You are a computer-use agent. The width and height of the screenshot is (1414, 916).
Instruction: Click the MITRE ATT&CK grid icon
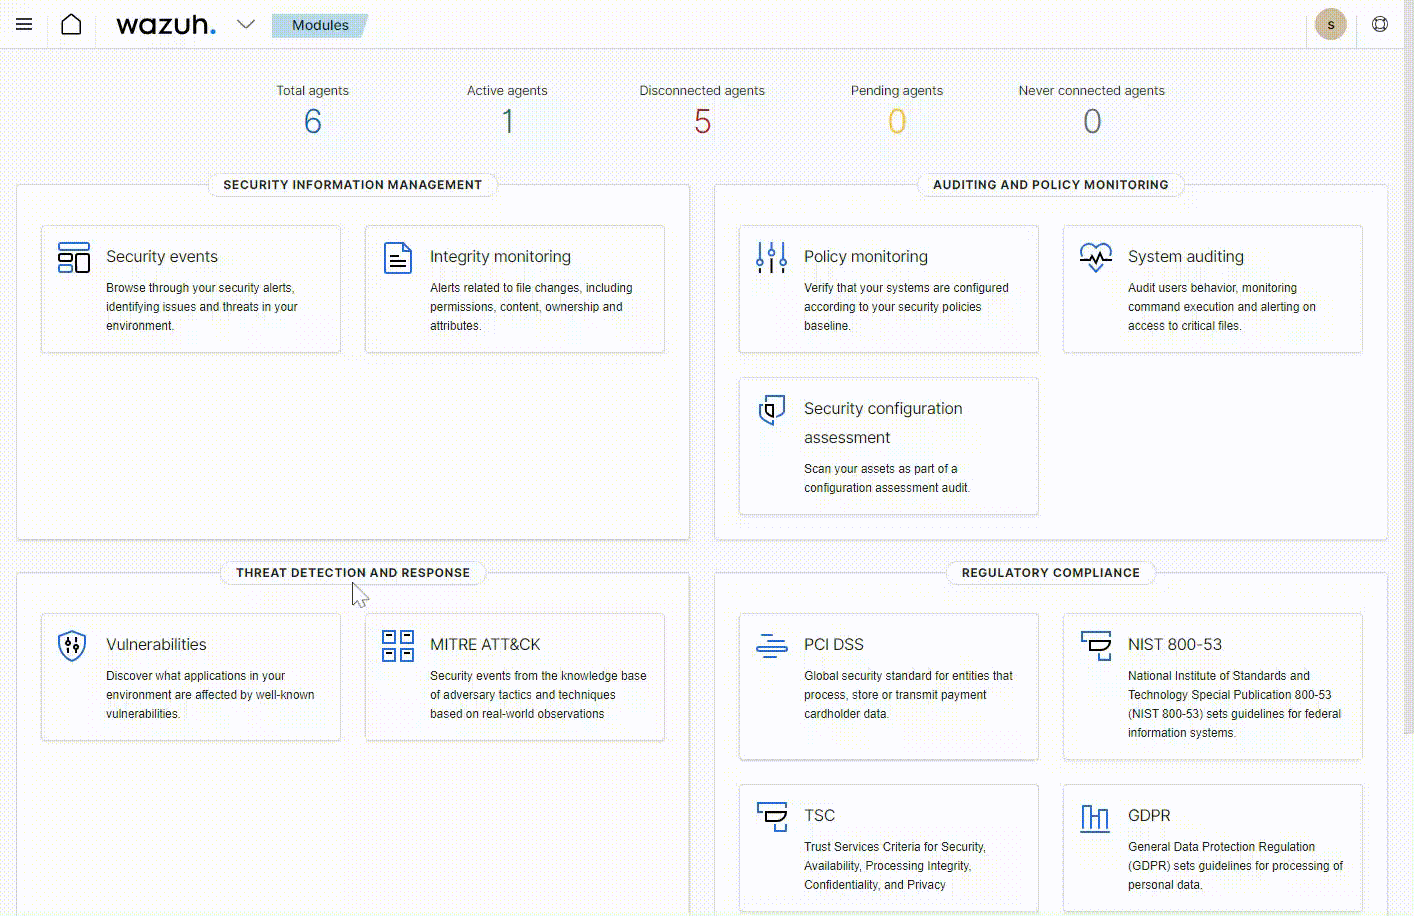tap(398, 645)
